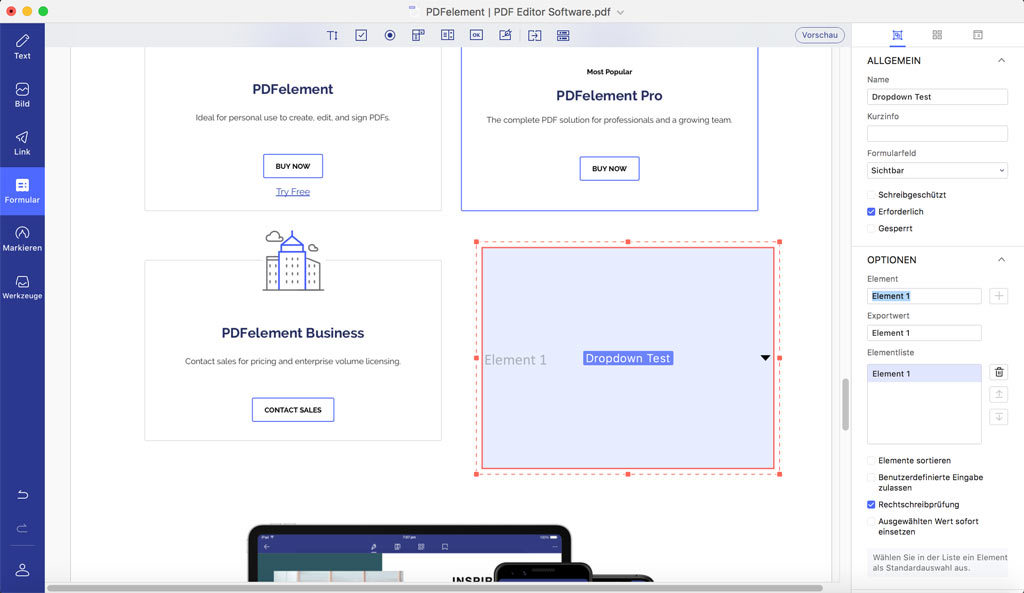This screenshot has height=593, width=1024.
Task: Click the horizontal document scrollbar
Action: 435,588
